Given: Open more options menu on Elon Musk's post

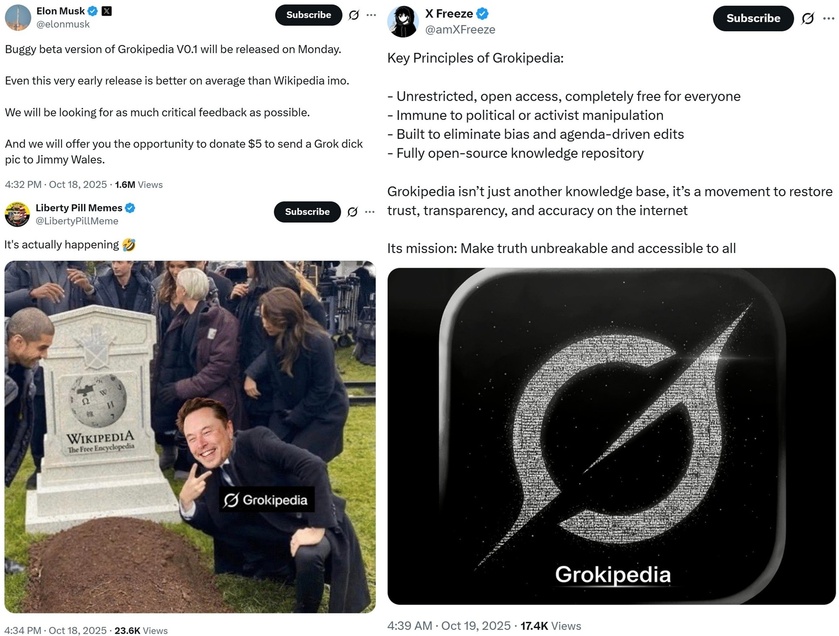Looking at the screenshot, I should coord(371,15).
